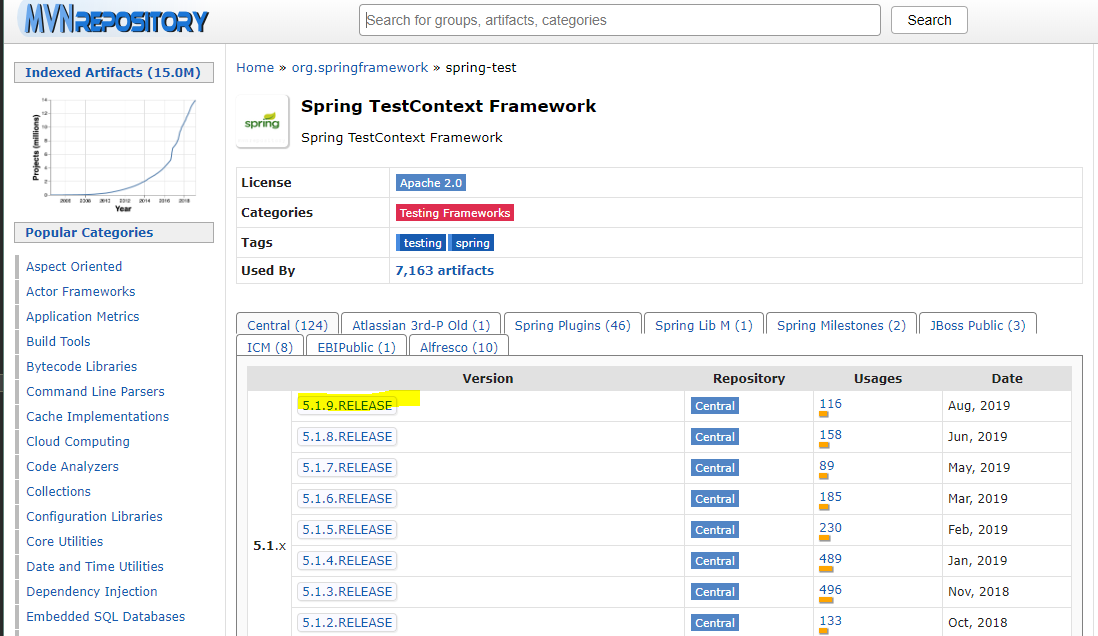
Task: Open version 5.1.6.RELEASE
Action: click(x=347, y=499)
